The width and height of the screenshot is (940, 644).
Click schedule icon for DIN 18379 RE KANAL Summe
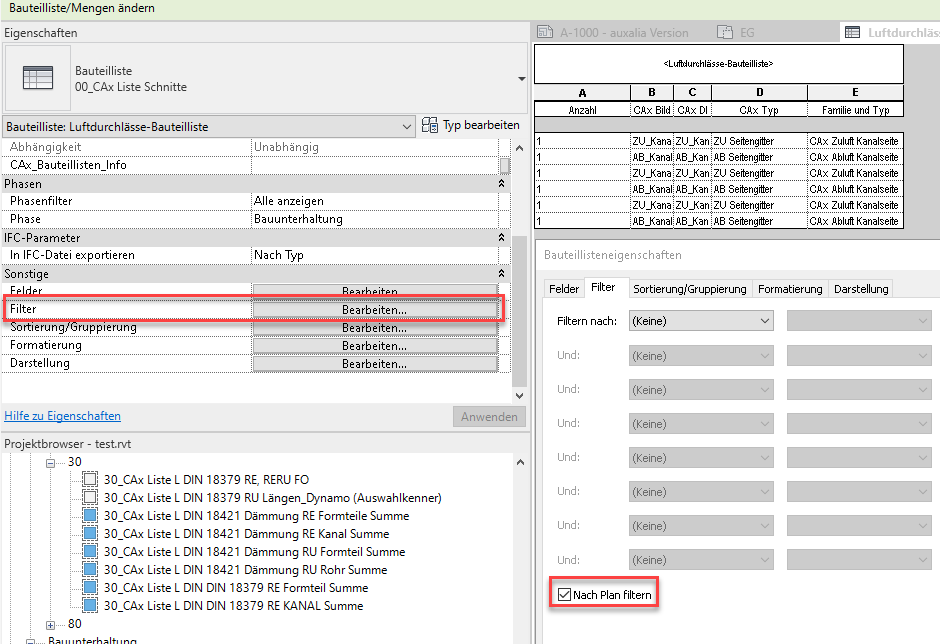click(x=91, y=606)
